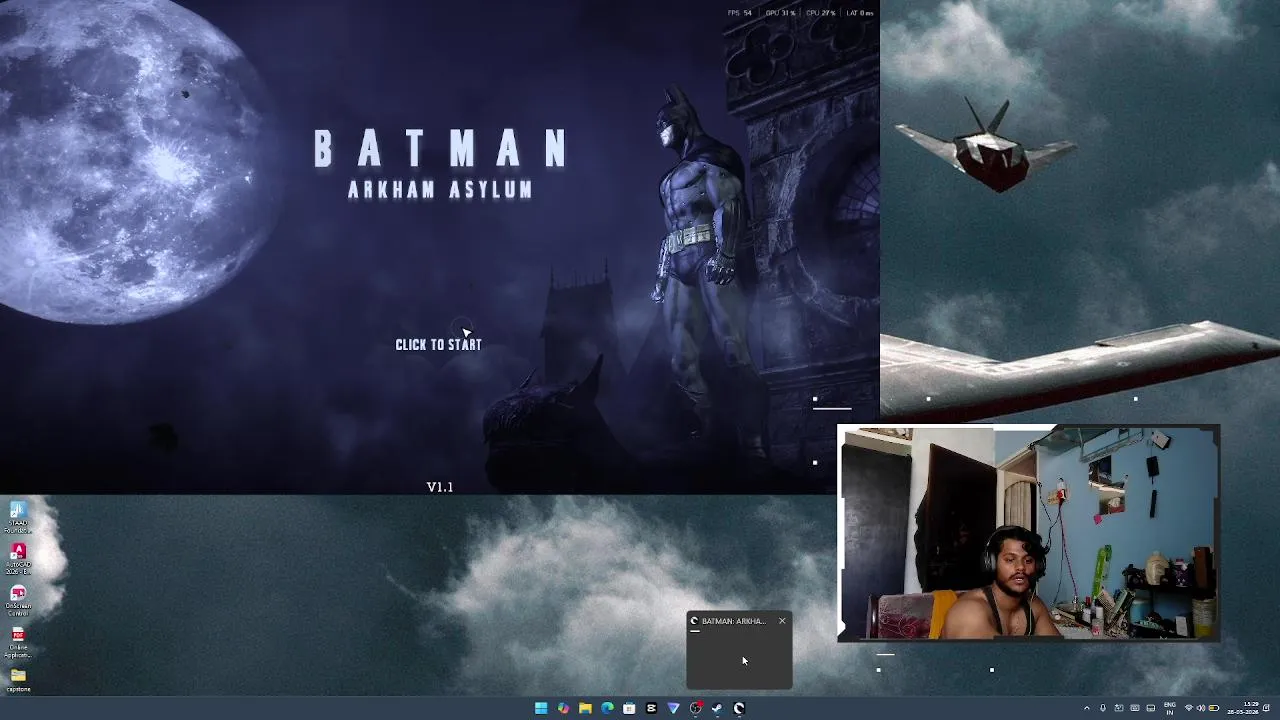This screenshot has height=720, width=1280.
Task: Close the BATMAN: ARKHA... taskbar preview
Action: (782, 621)
